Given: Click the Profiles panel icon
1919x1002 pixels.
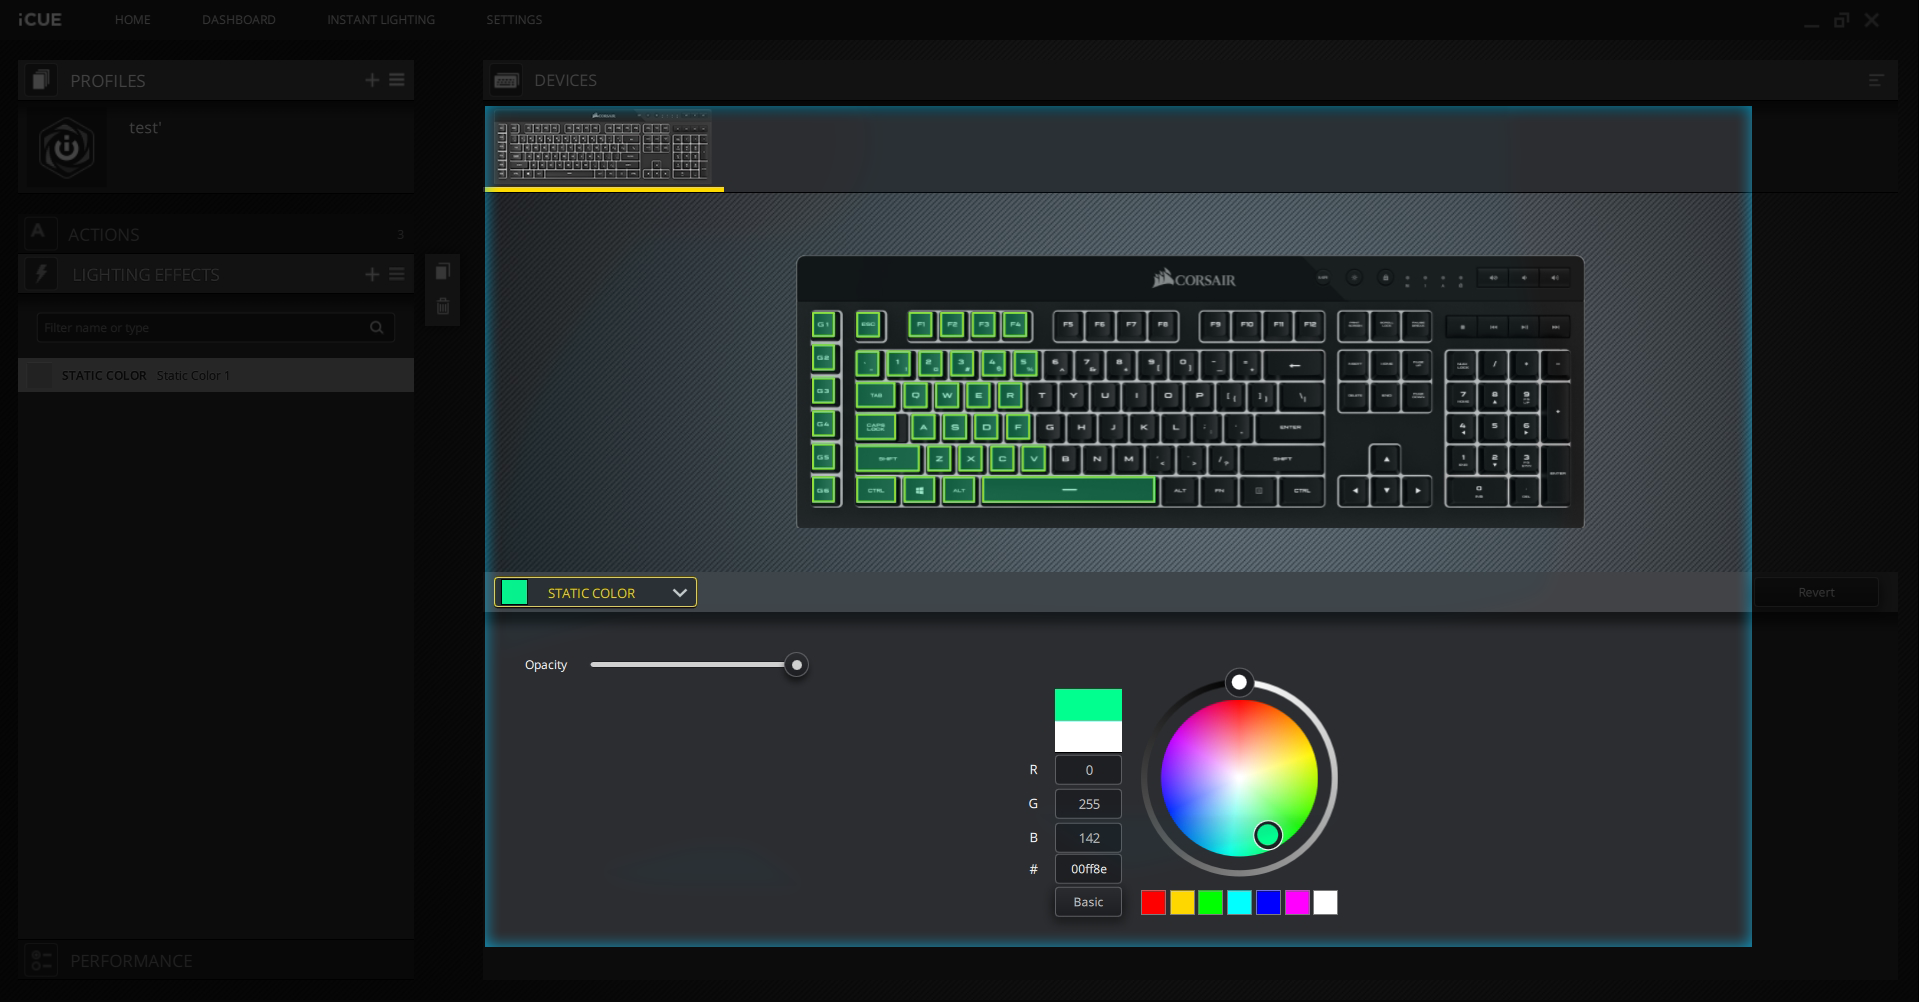Looking at the screenshot, I should coord(40,80).
